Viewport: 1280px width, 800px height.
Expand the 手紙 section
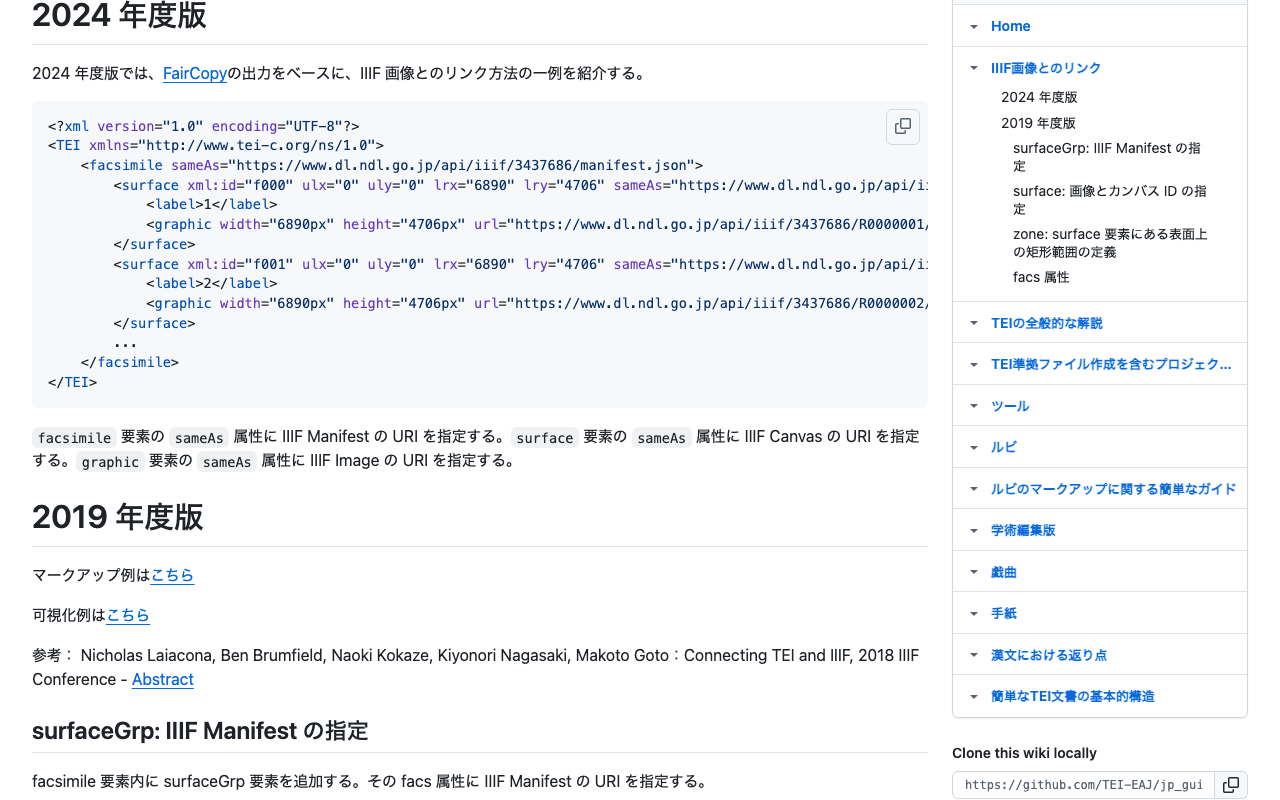[973, 613]
